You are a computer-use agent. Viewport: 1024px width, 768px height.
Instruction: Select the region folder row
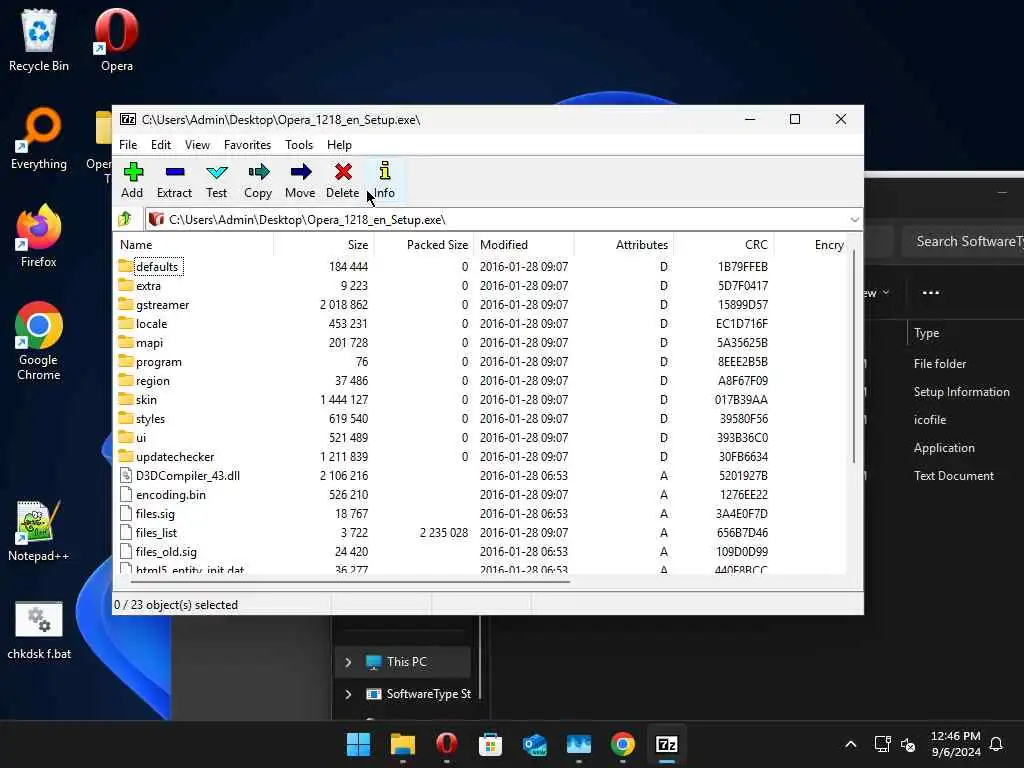[480, 380]
